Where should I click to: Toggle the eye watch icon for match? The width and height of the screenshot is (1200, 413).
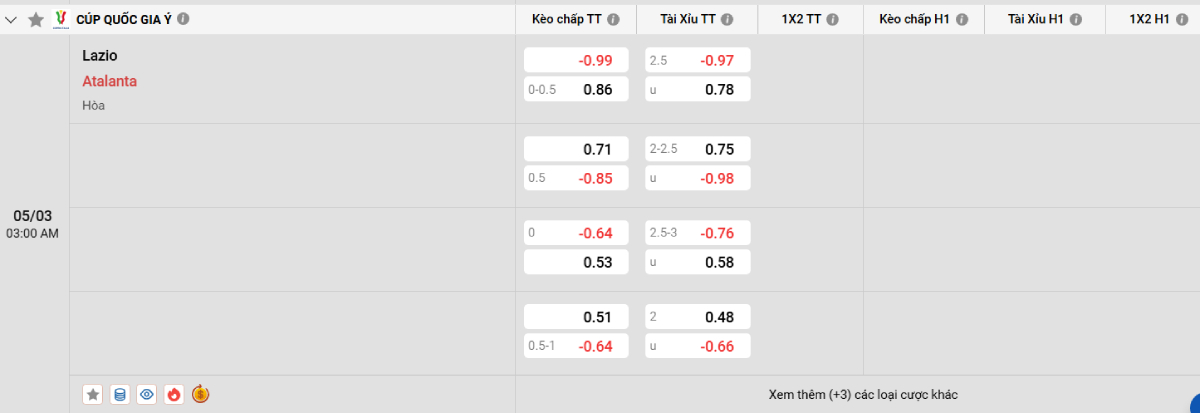147,394
